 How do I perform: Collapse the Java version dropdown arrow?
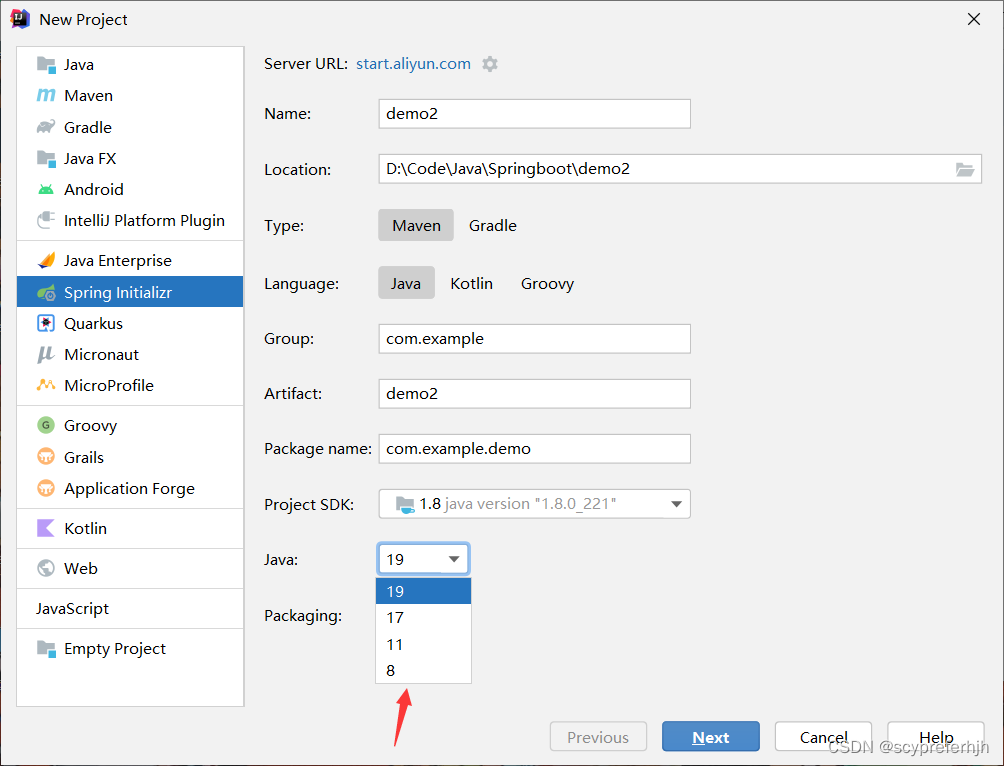453,559
